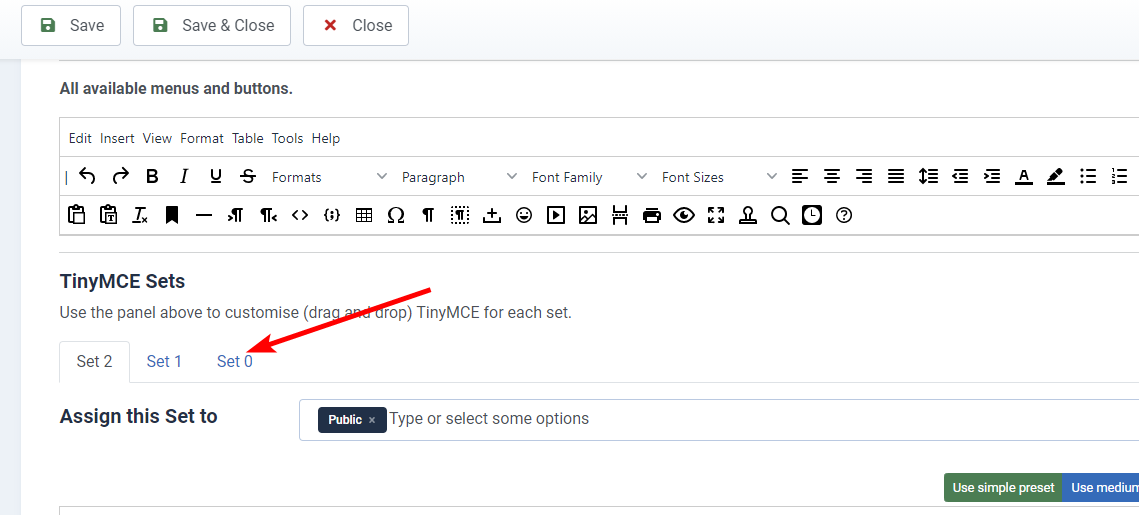Click the left-to-right direction icon
1139x515 pixels.
(x=235, y=215)
